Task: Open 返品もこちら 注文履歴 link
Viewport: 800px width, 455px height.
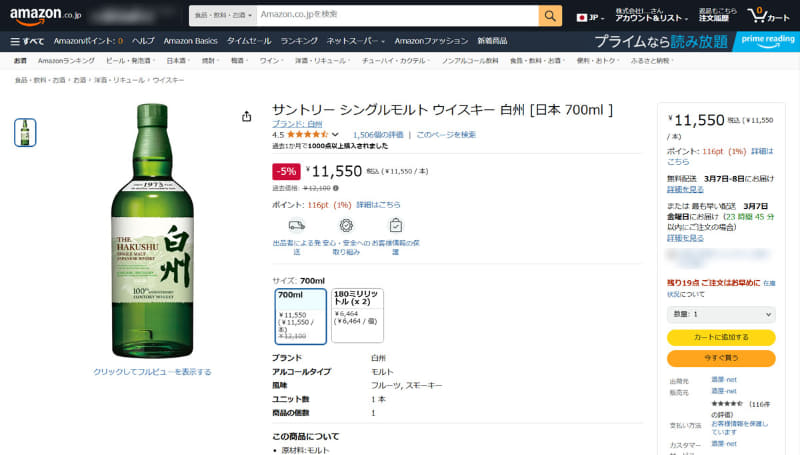Action: [717, 15]
